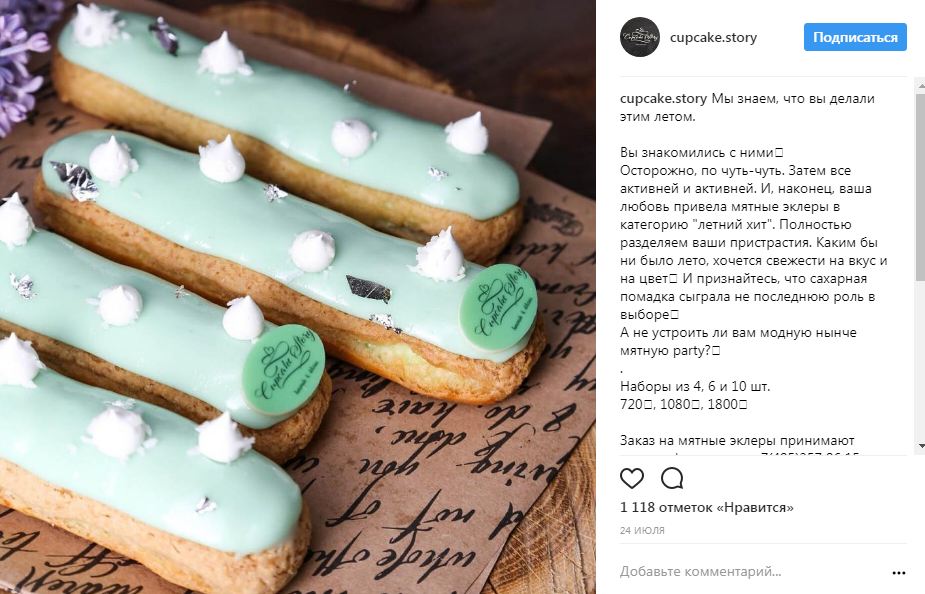Like the post with the heart icon
This screenshot has height=594, width=925.
631,478
